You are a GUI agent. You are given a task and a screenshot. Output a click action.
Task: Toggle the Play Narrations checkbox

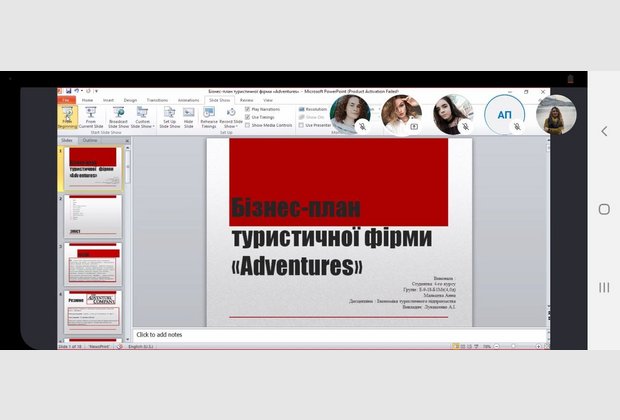[248, 108]
